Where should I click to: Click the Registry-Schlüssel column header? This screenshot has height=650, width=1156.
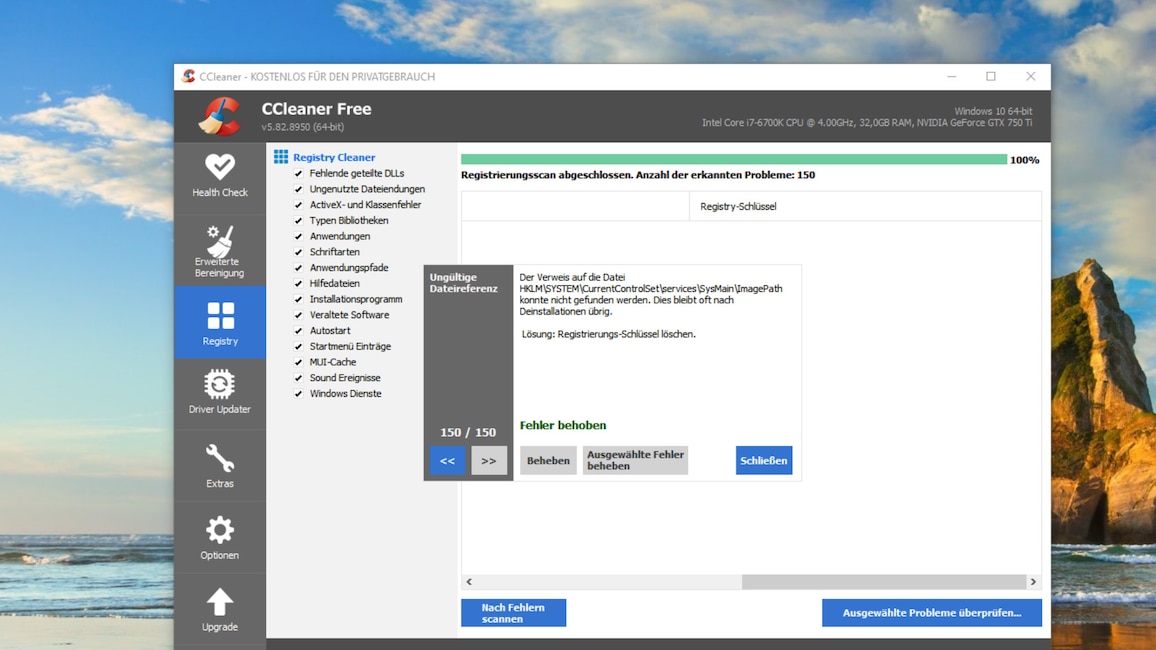pyautogui.click(x=866, y=206)
